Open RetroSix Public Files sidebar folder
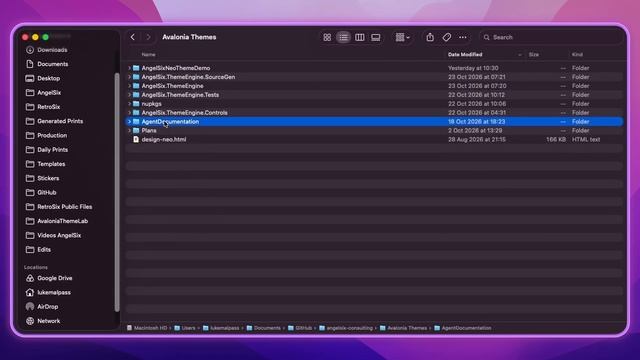Viewport: 640px width, 360px height. [x=64, y=207]
